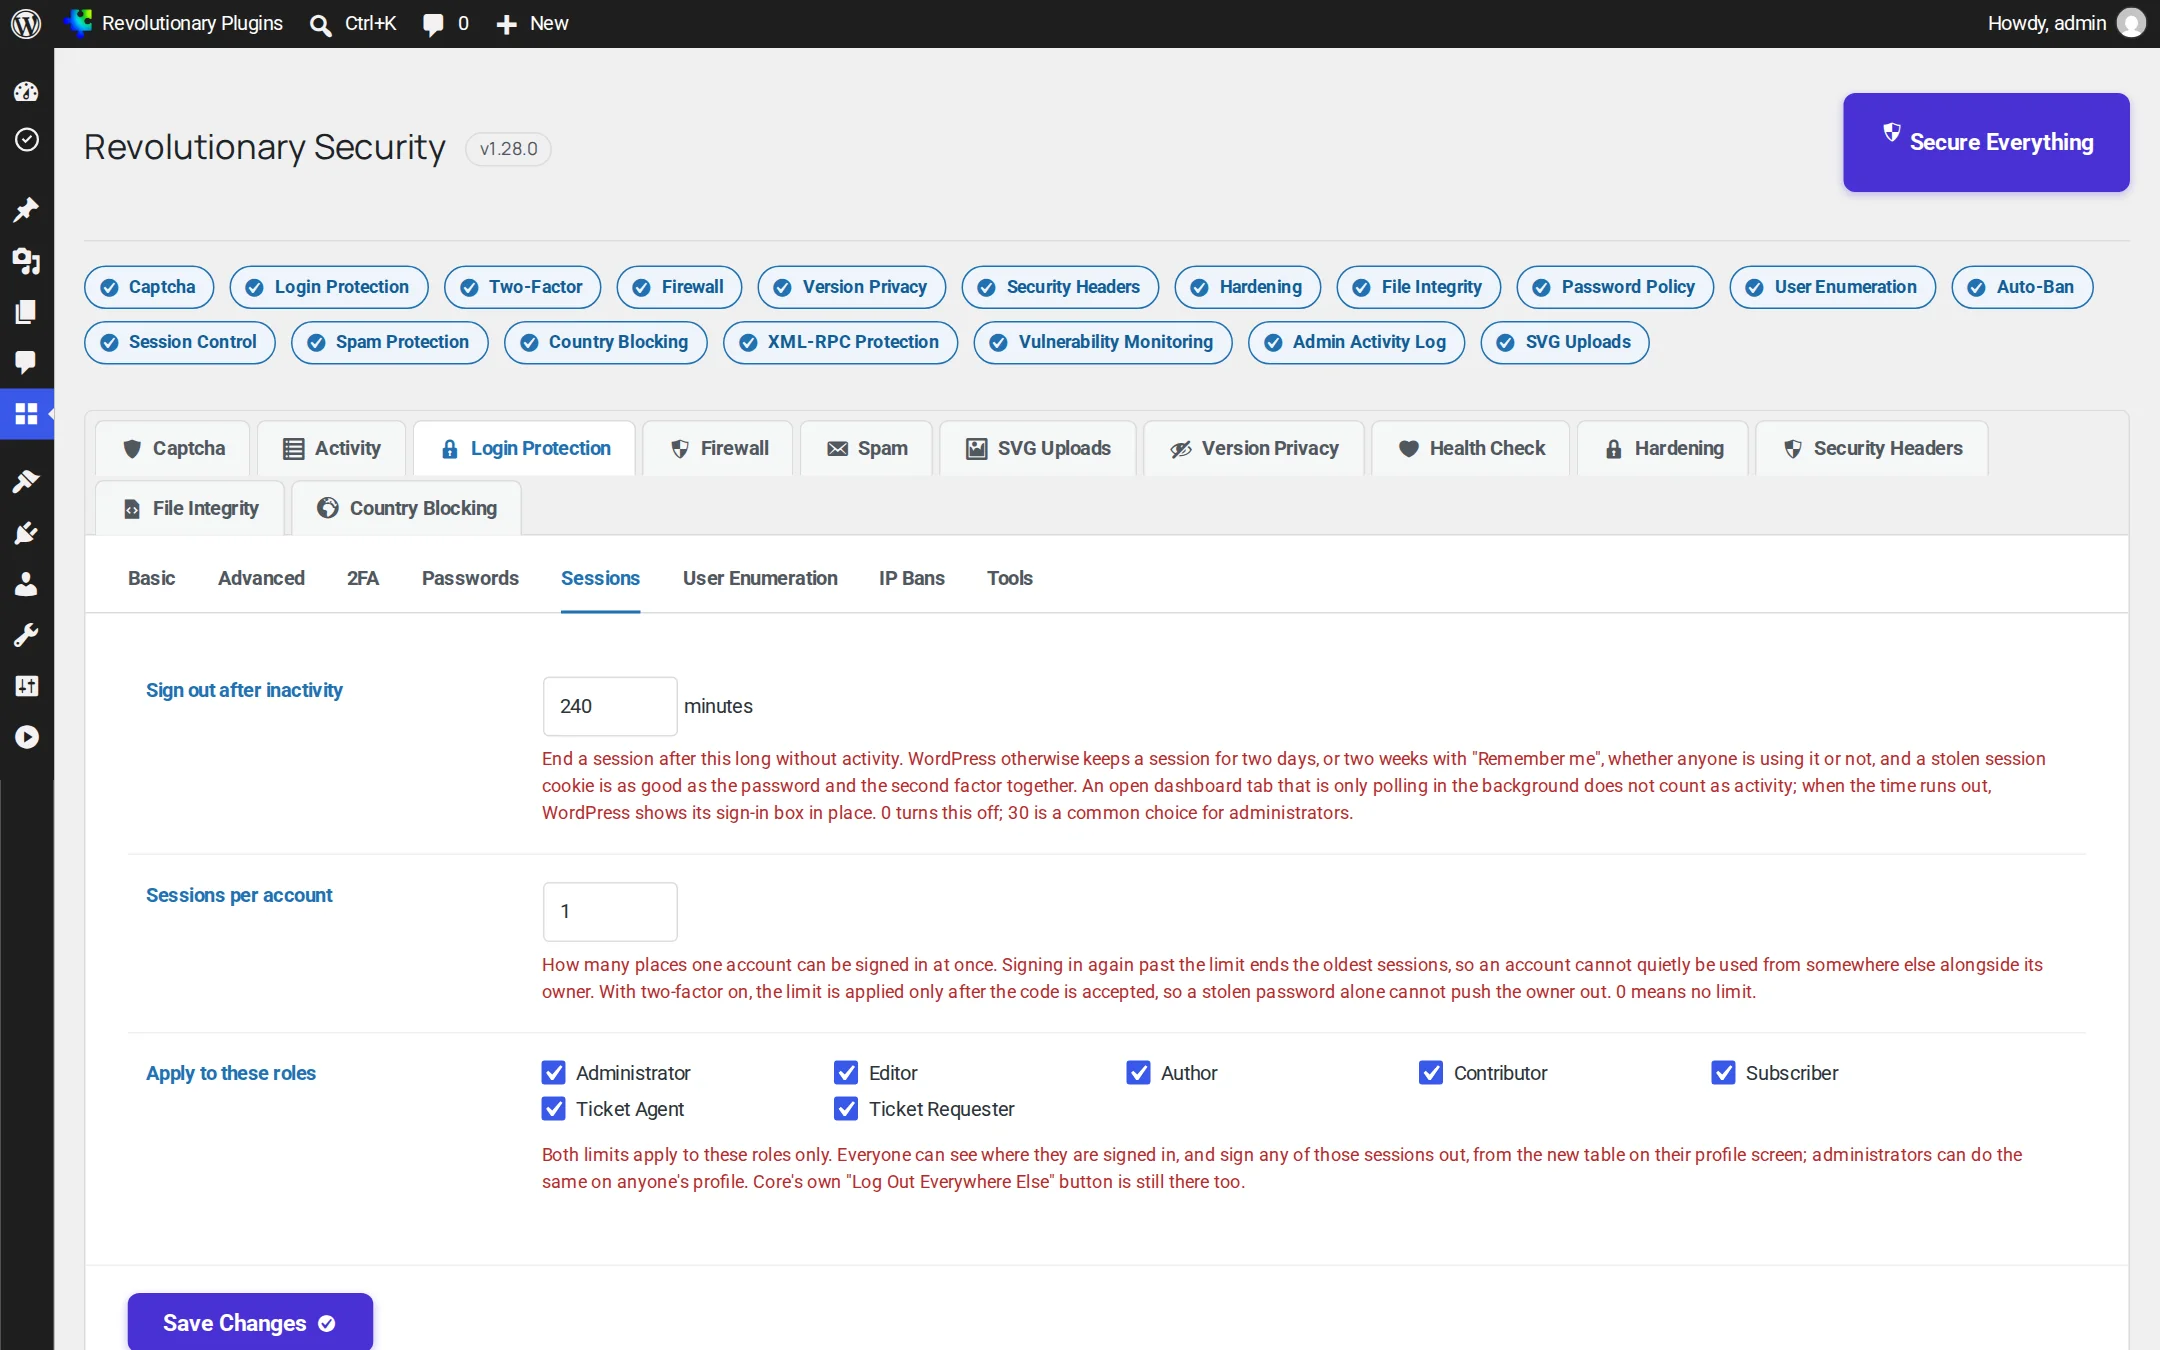Open the WordPress logo menu
Image resolution: width=2160 pixels, height=1350 pixels.
pos(26,23)
